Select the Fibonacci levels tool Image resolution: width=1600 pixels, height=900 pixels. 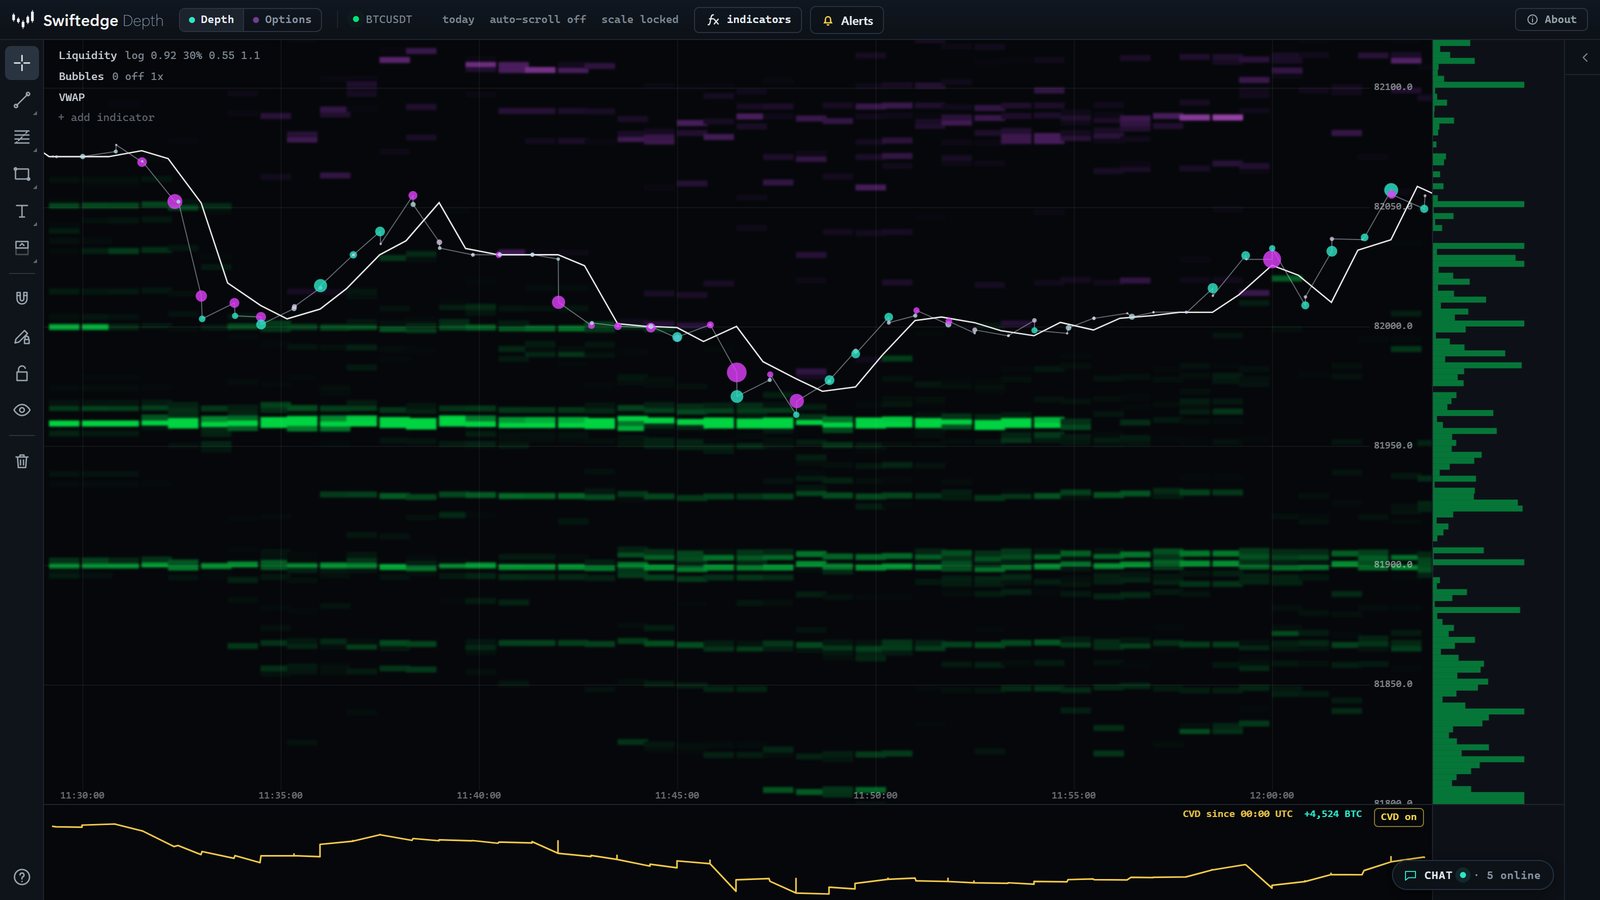tap(22, 137)
